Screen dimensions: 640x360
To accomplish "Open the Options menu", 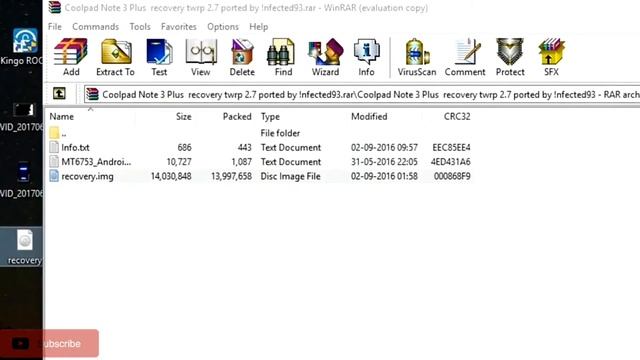I will coord(223,27).
